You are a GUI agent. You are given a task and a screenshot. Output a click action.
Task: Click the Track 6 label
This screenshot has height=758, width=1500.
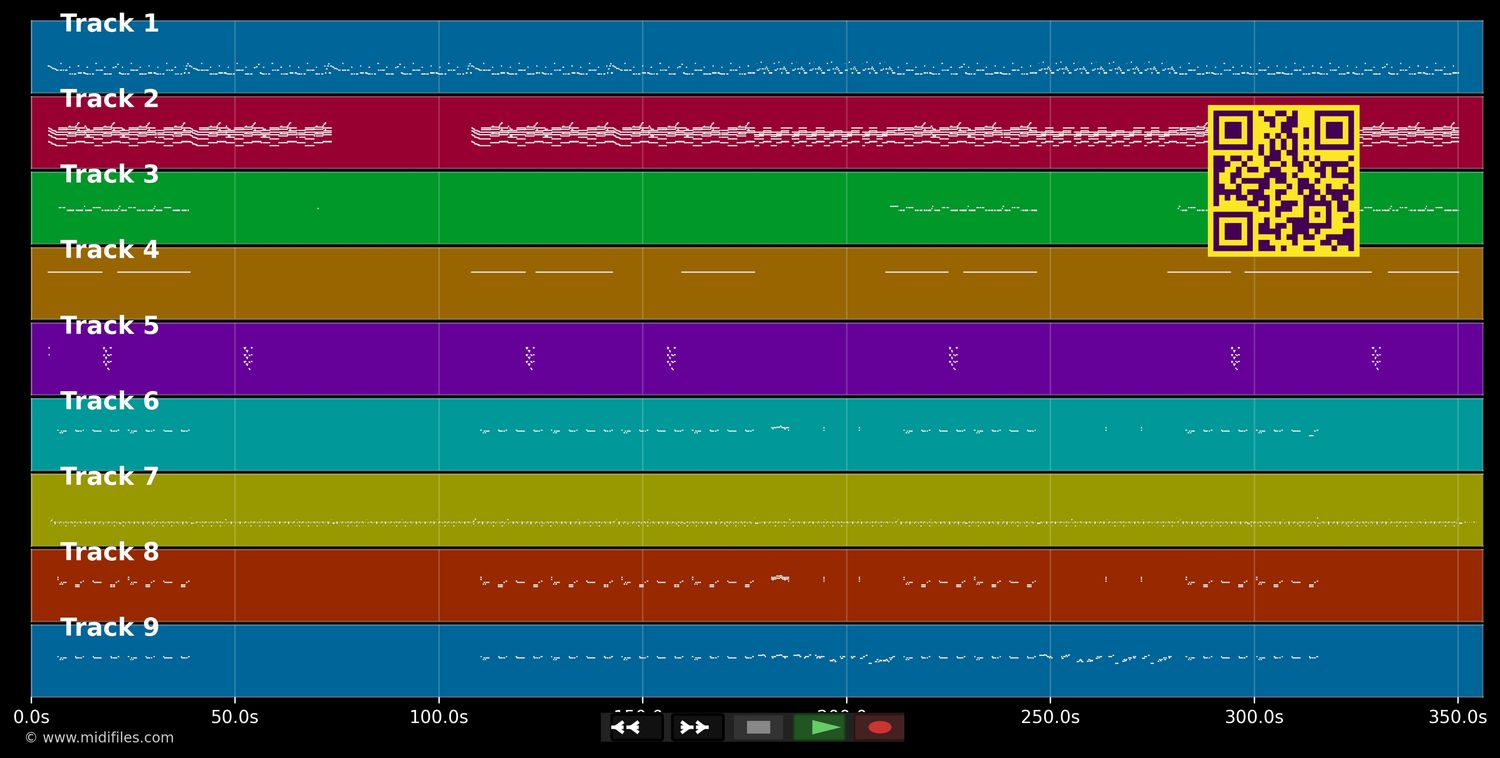(109, 401)
